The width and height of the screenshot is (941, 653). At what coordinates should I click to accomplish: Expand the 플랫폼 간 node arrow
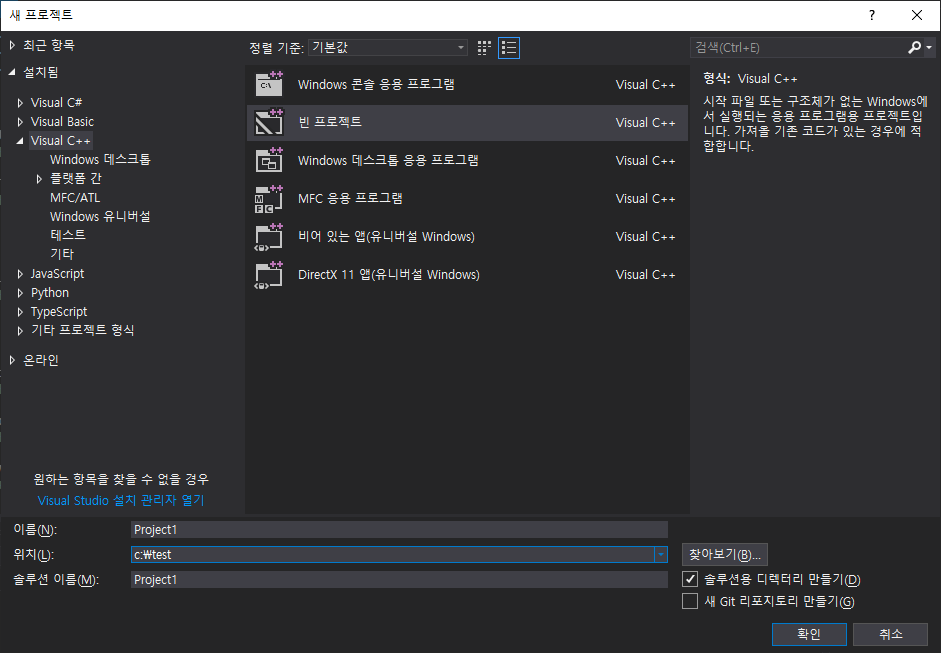(x=40, y=179)
